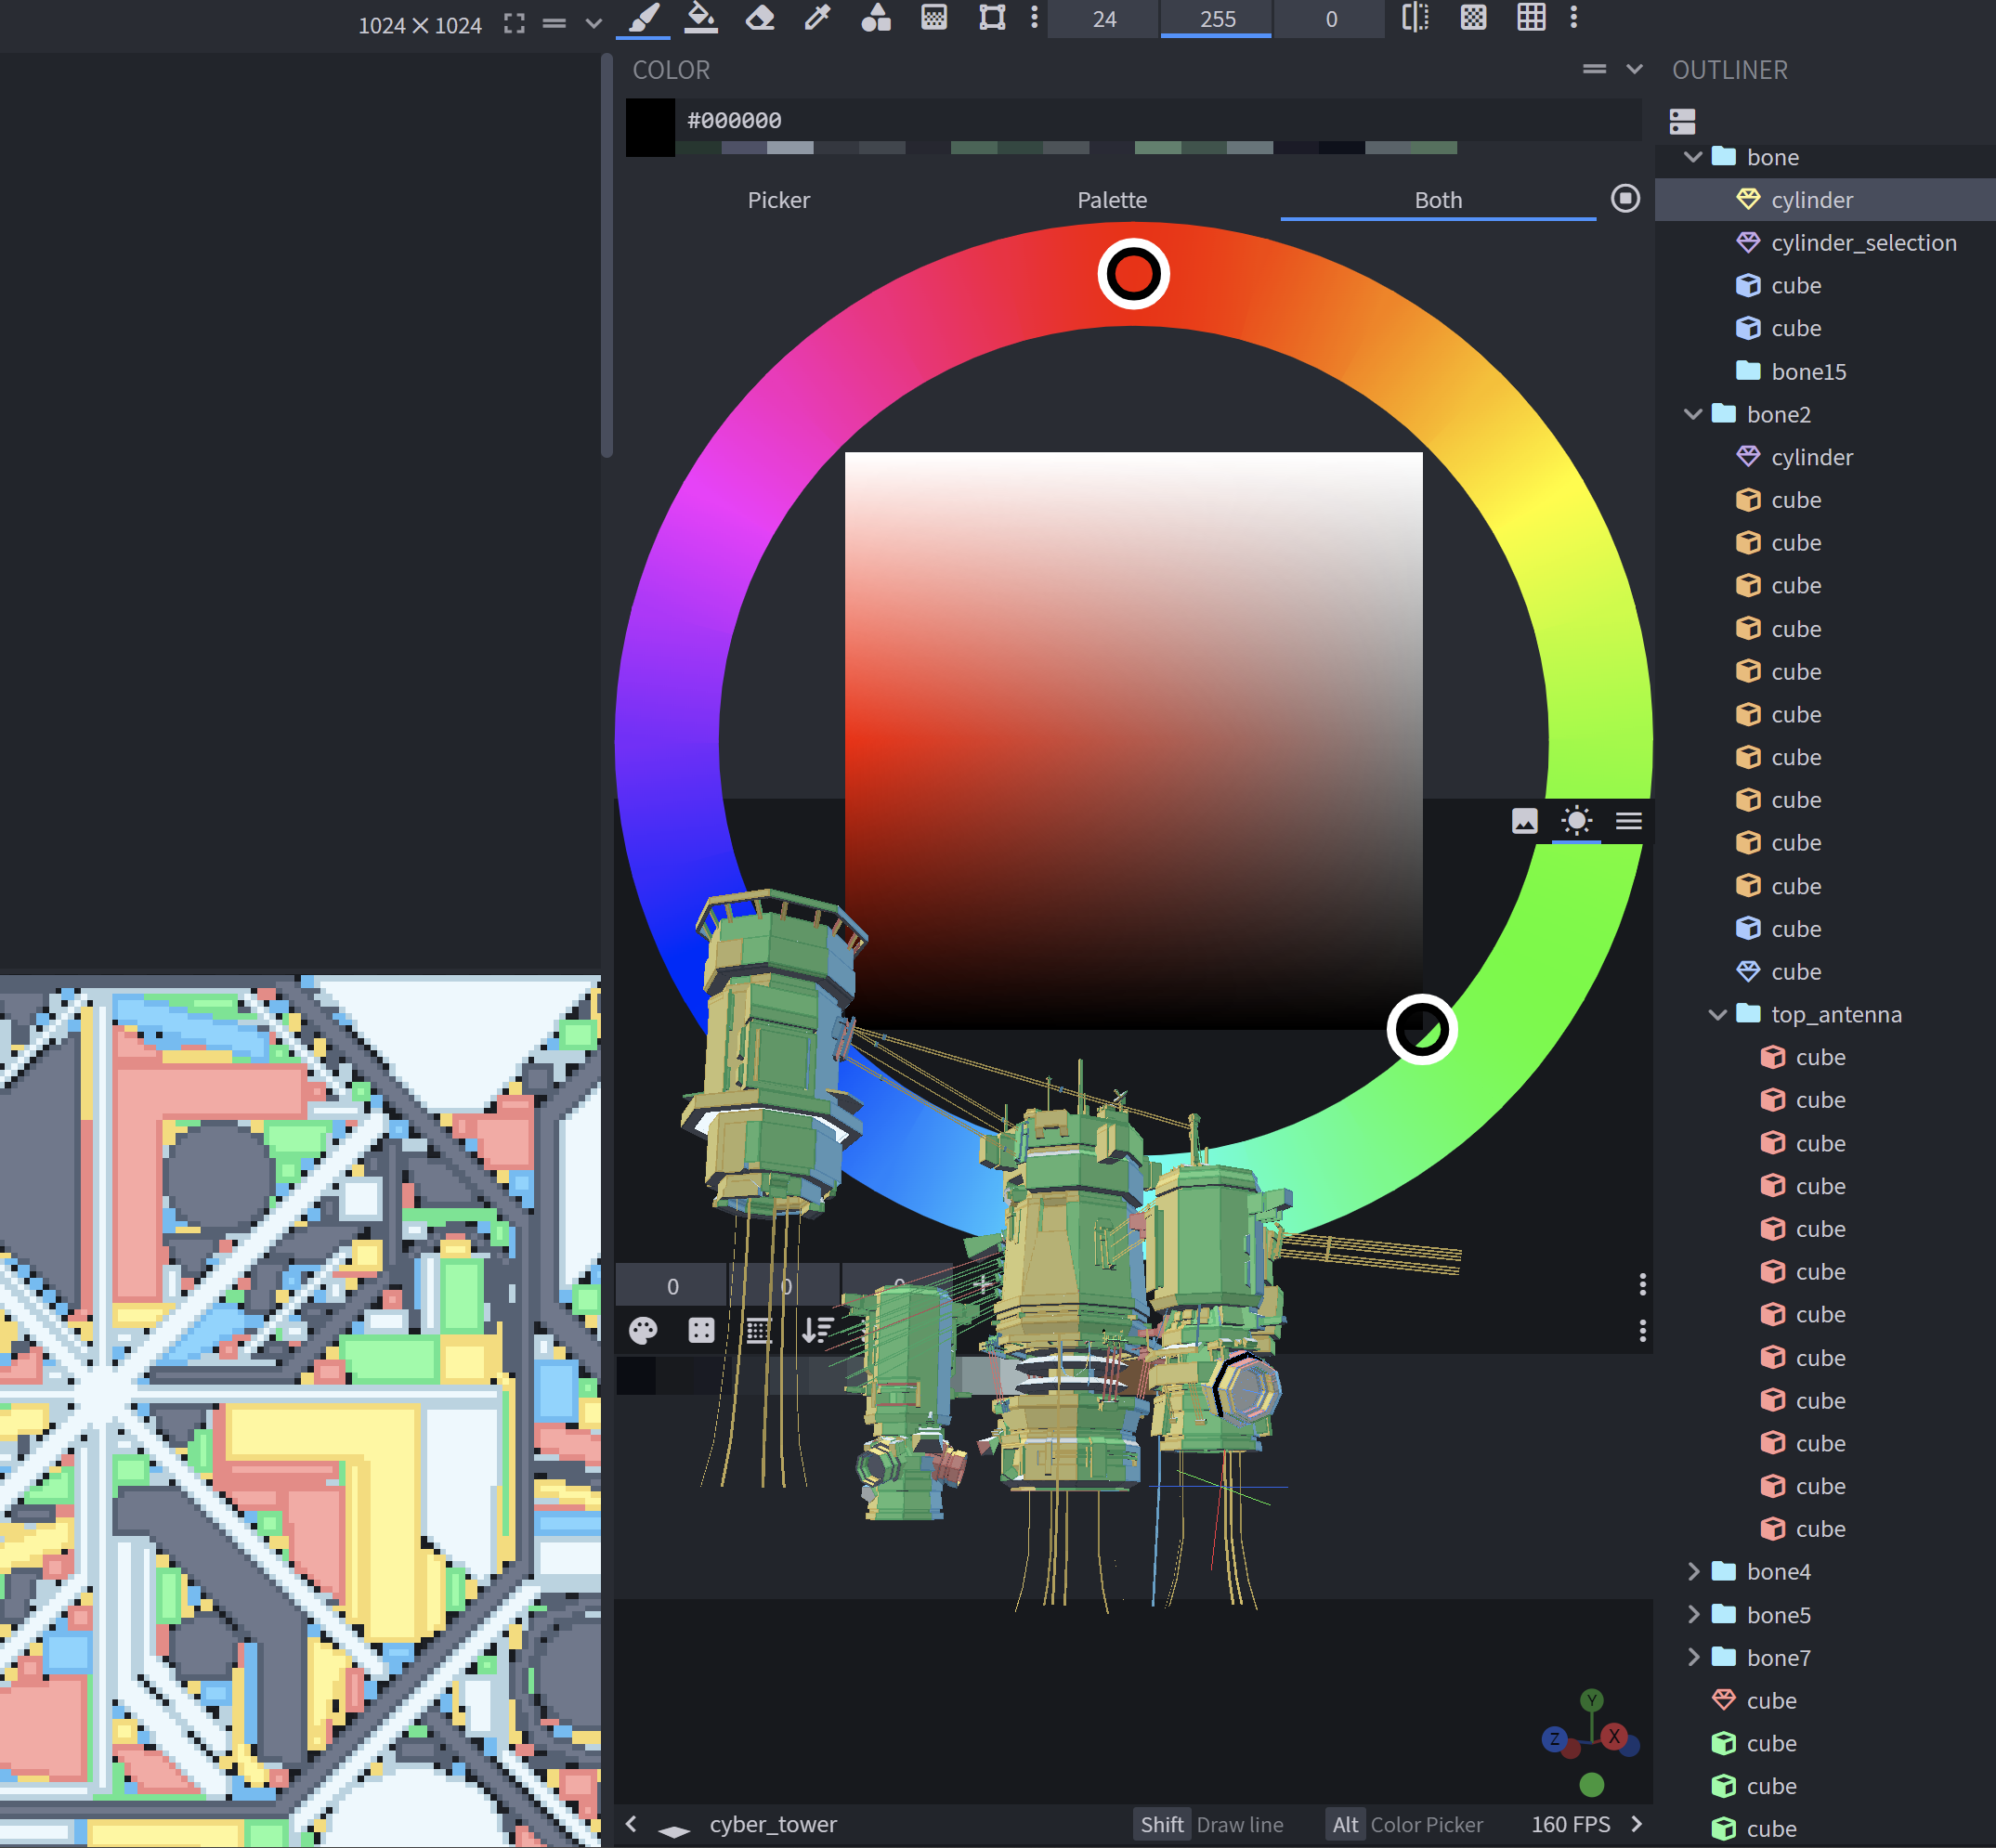This screenshot has height=1848, width=1996.
Task: Expand bone4 in the Outliner
Action: [x=1692, y=1571]
